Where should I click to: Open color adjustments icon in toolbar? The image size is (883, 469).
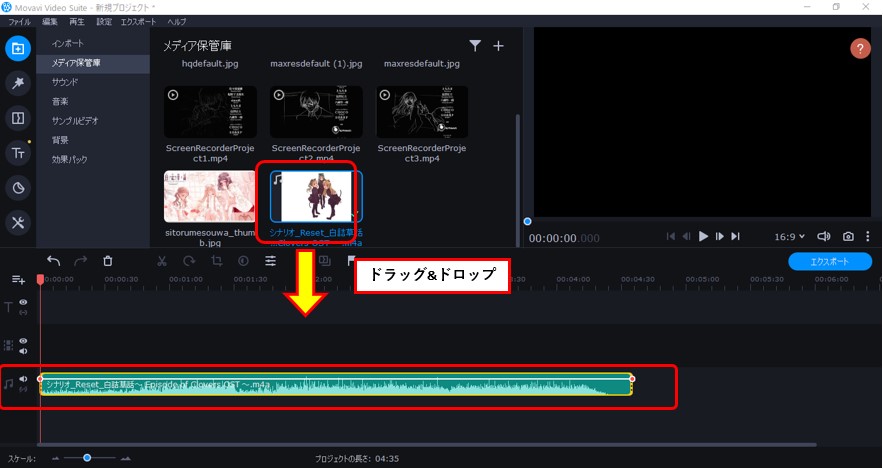pyautogui.click(x=243, y=261)
